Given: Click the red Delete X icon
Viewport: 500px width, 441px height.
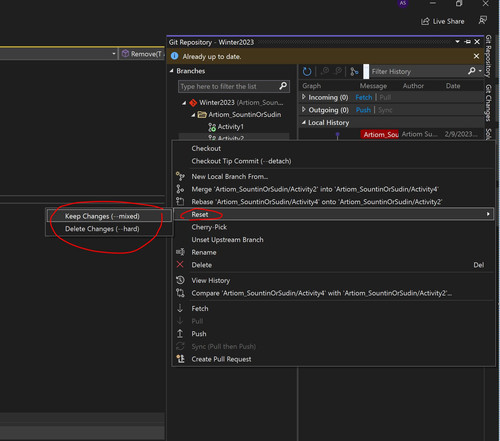Looking at the screenshot, I should coord(180,265).
